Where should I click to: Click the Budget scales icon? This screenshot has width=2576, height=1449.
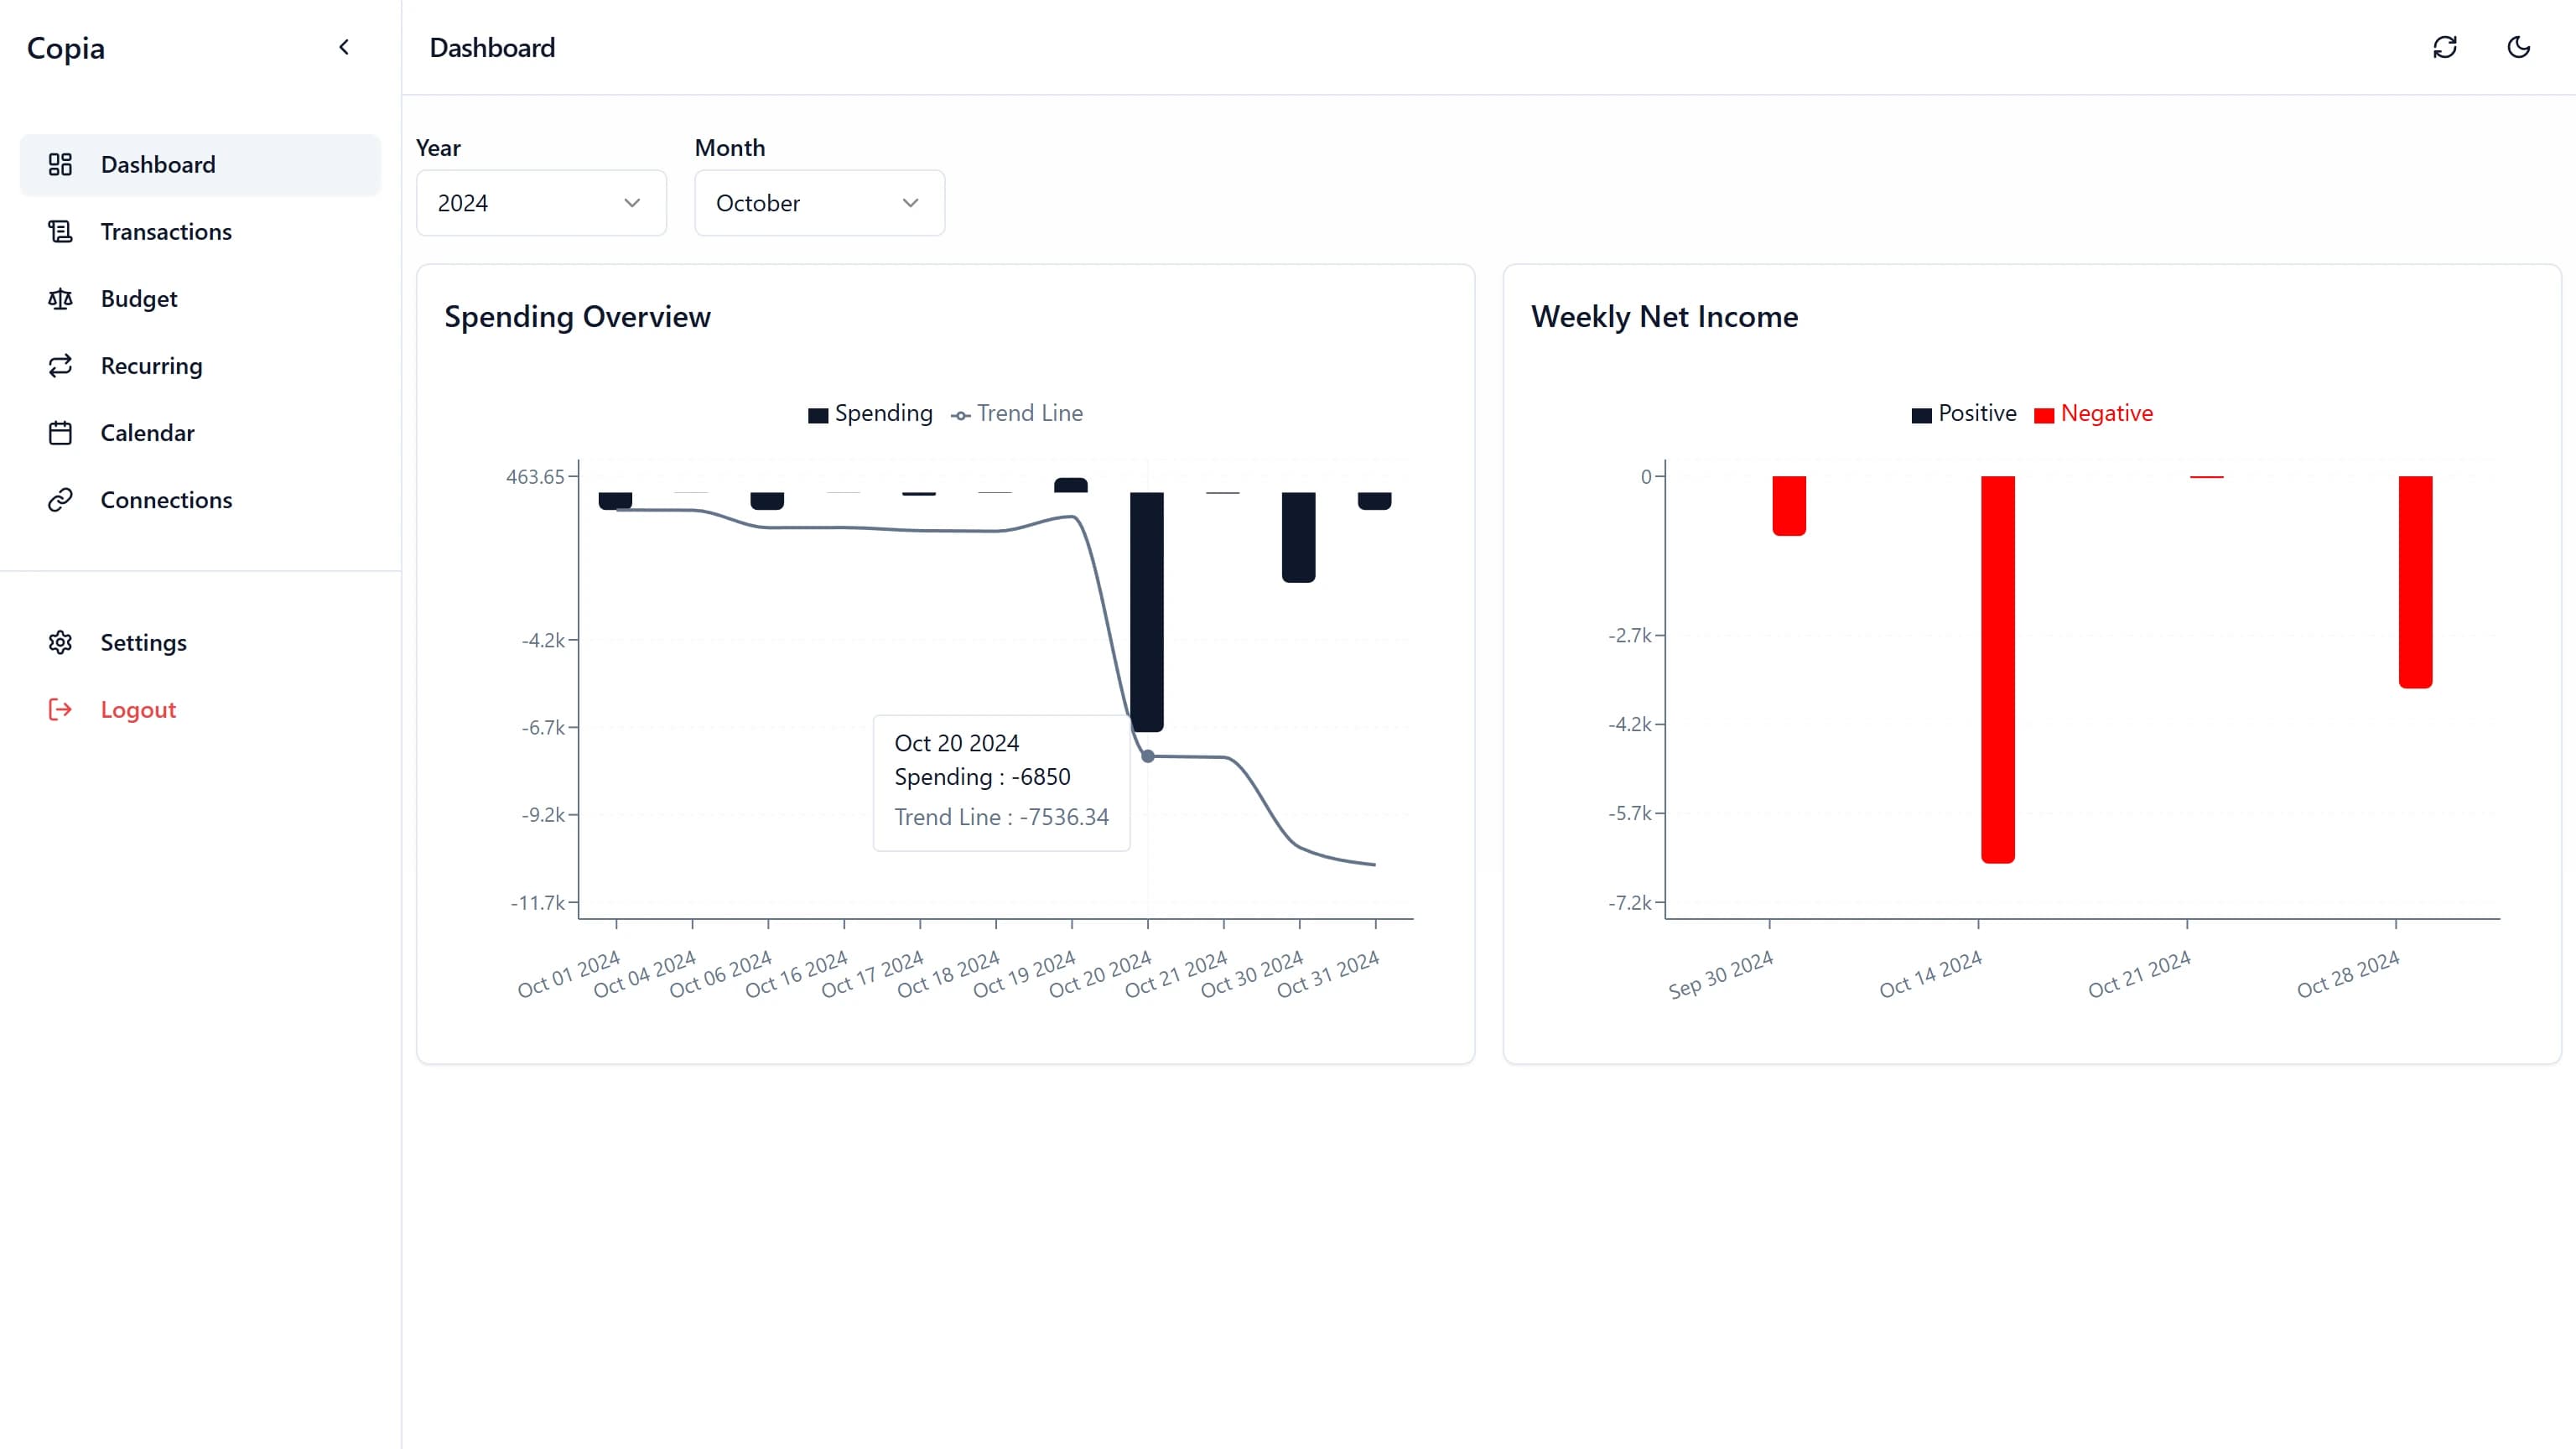(x=60, y=298)
